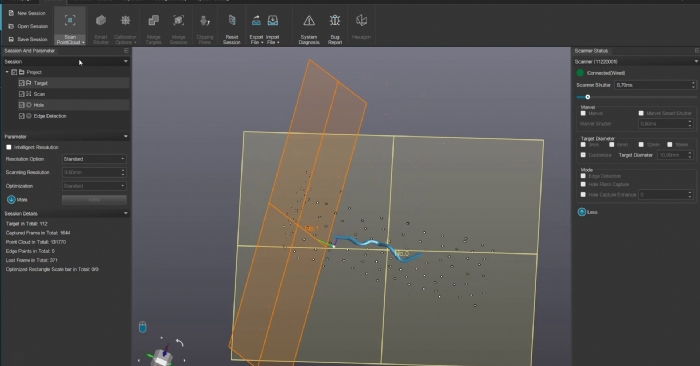Toggle visibility checkbox of Scan item
The width and height of the screenshot is (700, 366).
tap(21, 94)
